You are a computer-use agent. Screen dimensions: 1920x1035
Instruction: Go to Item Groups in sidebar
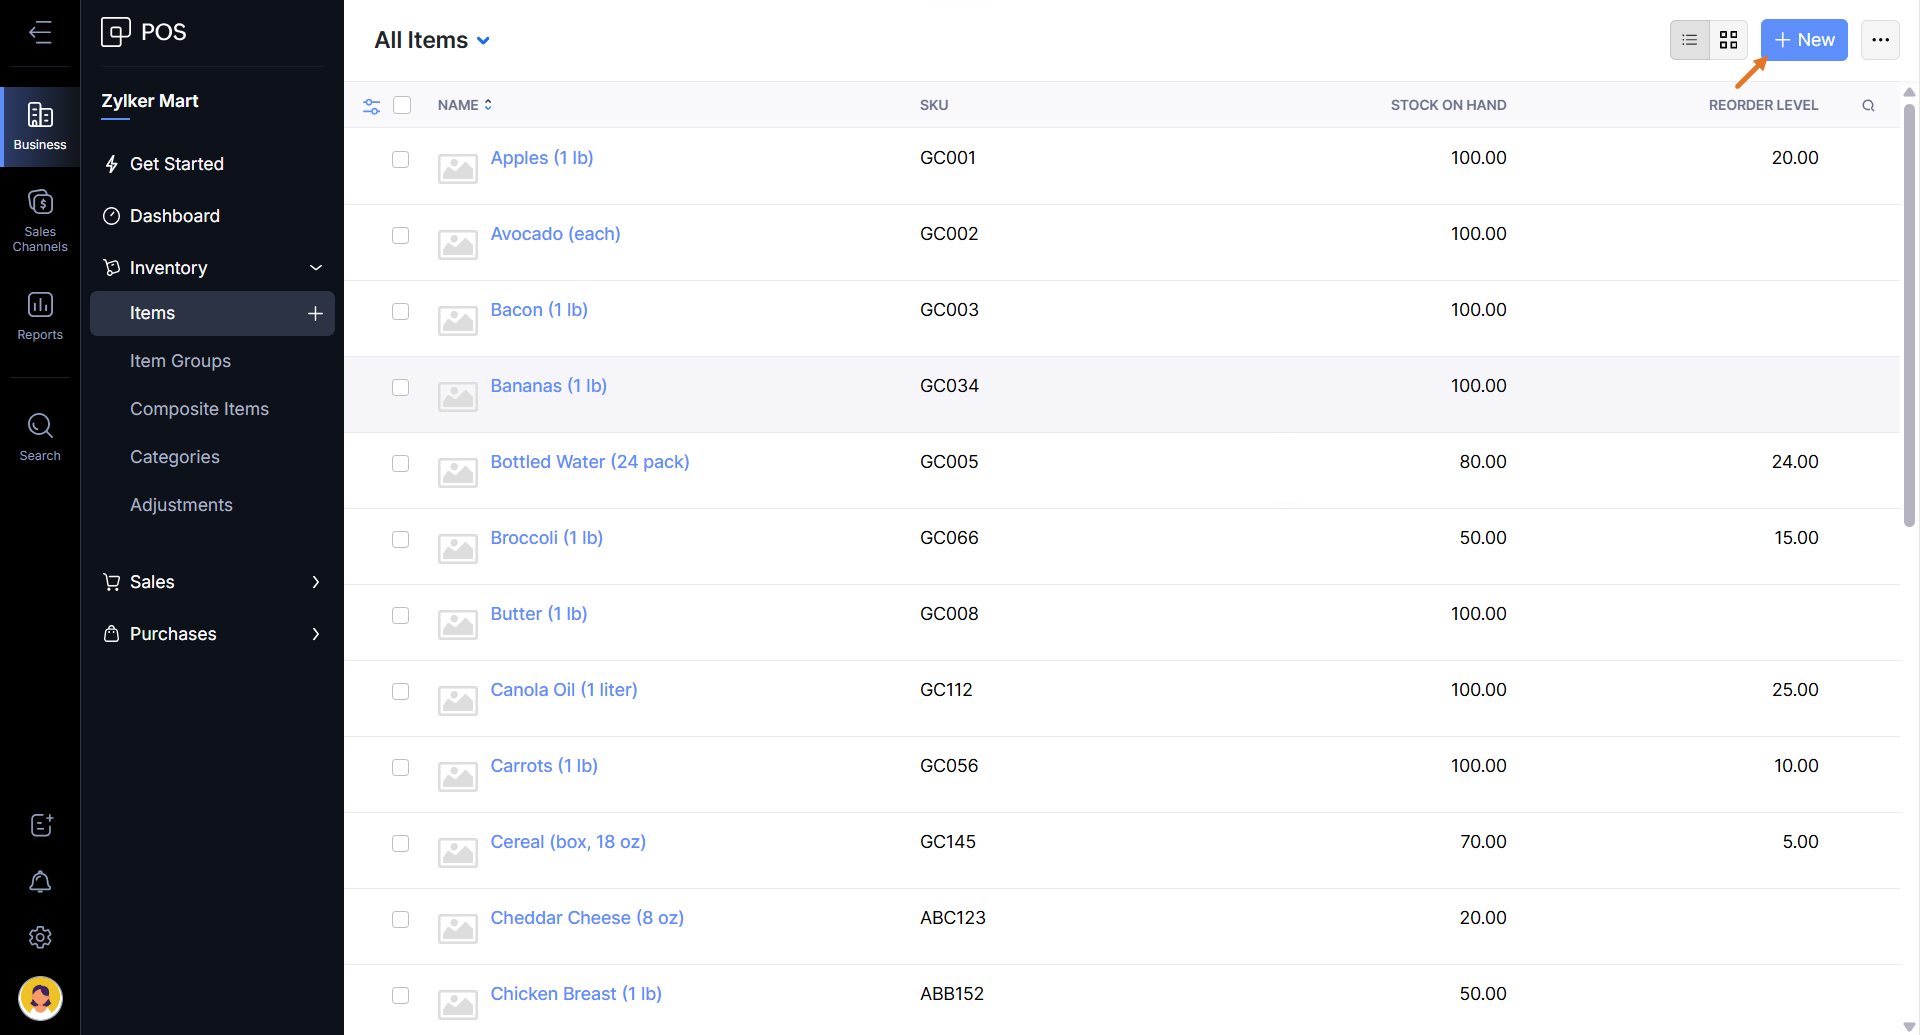(x=180, y=361)
